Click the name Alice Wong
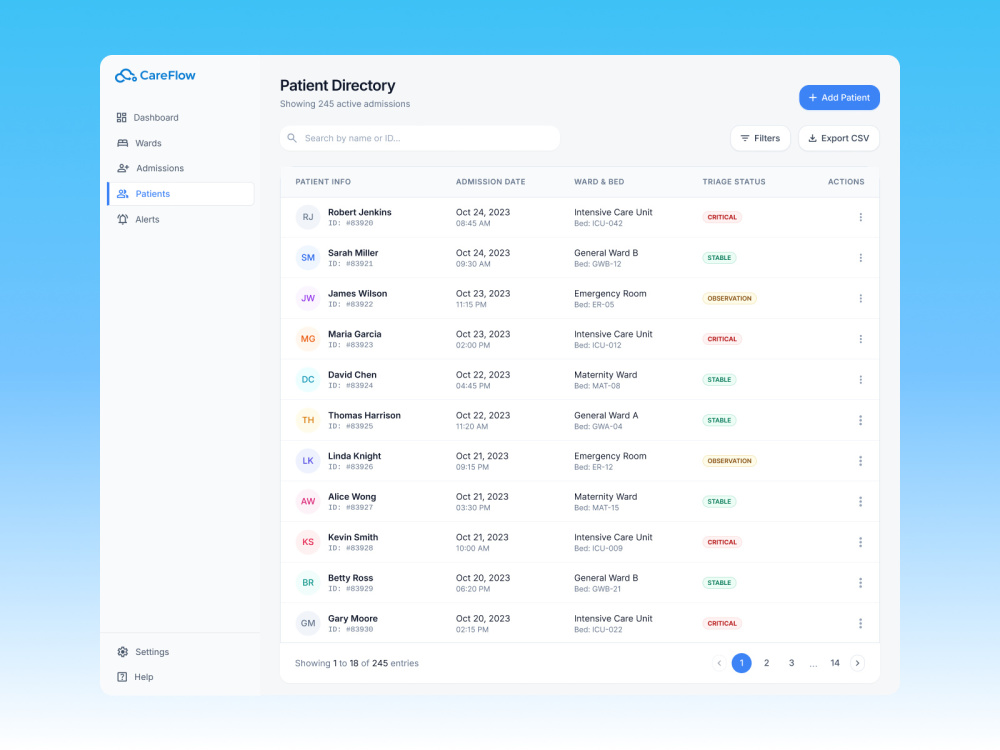This screenshot has width=1000, height=750. tap(352, 497)
